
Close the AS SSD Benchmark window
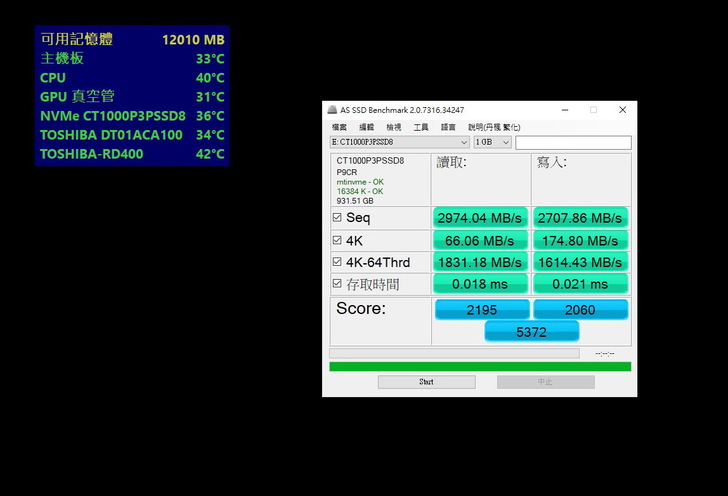coord(620,109)
